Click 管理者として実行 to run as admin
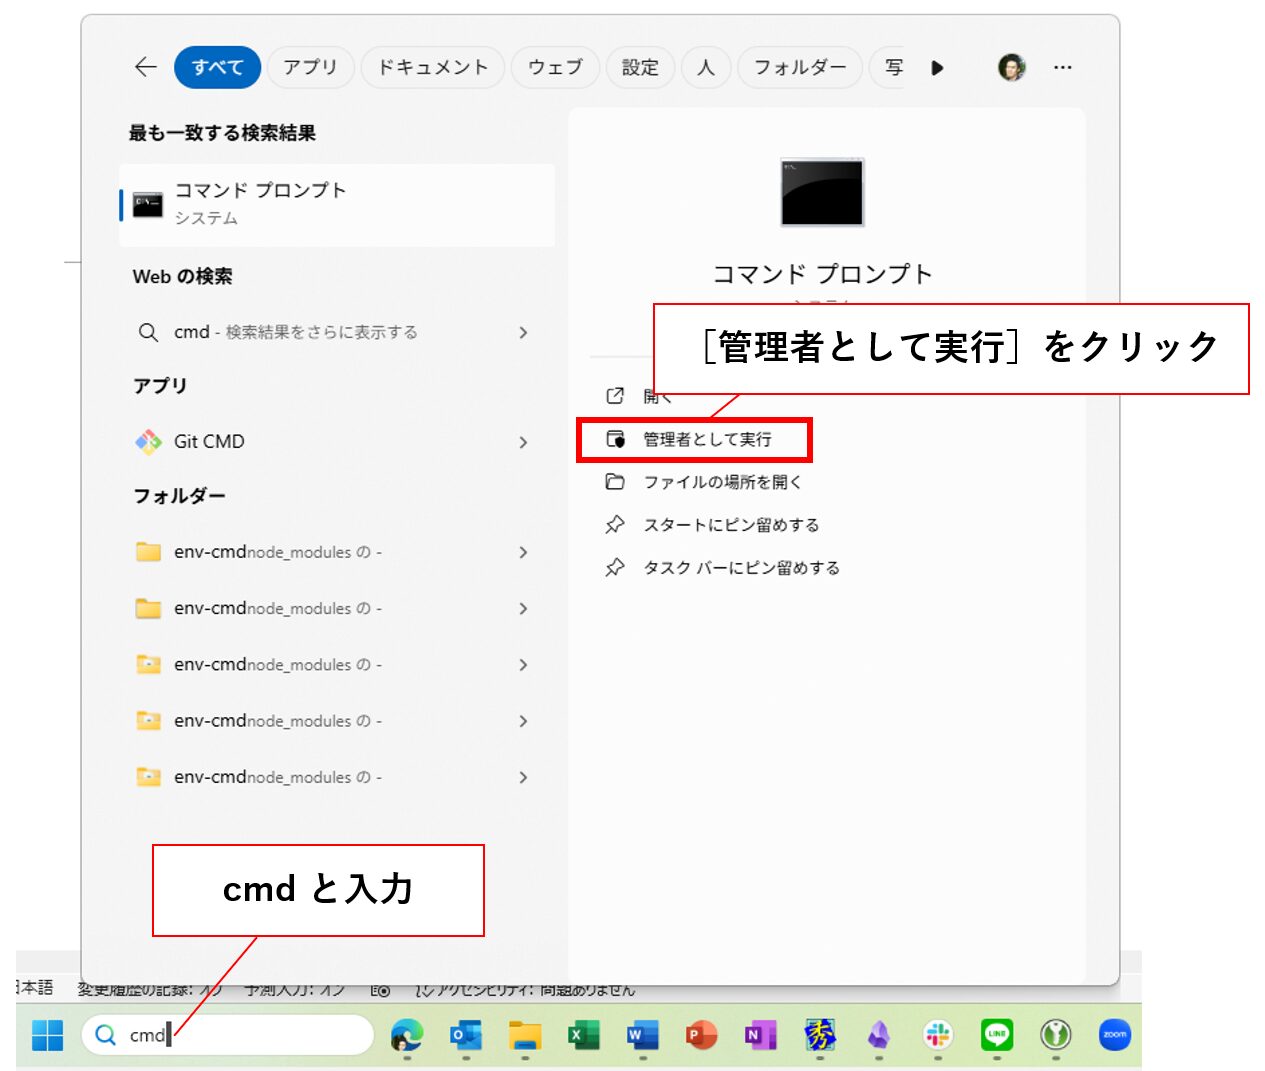Image resolution: width=1265 pixels, height=1071 pixels. tap(706, 440)
